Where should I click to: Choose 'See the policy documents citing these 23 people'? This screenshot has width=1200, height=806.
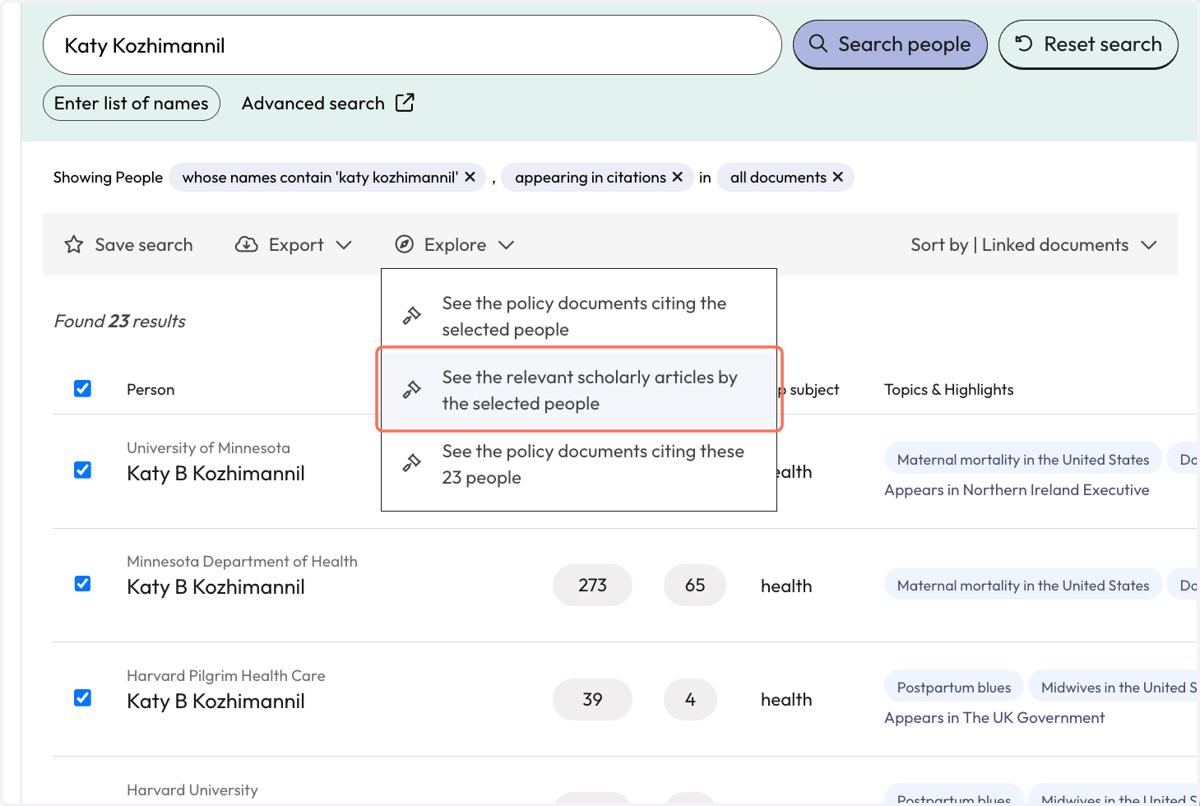(x=579, y=464)
